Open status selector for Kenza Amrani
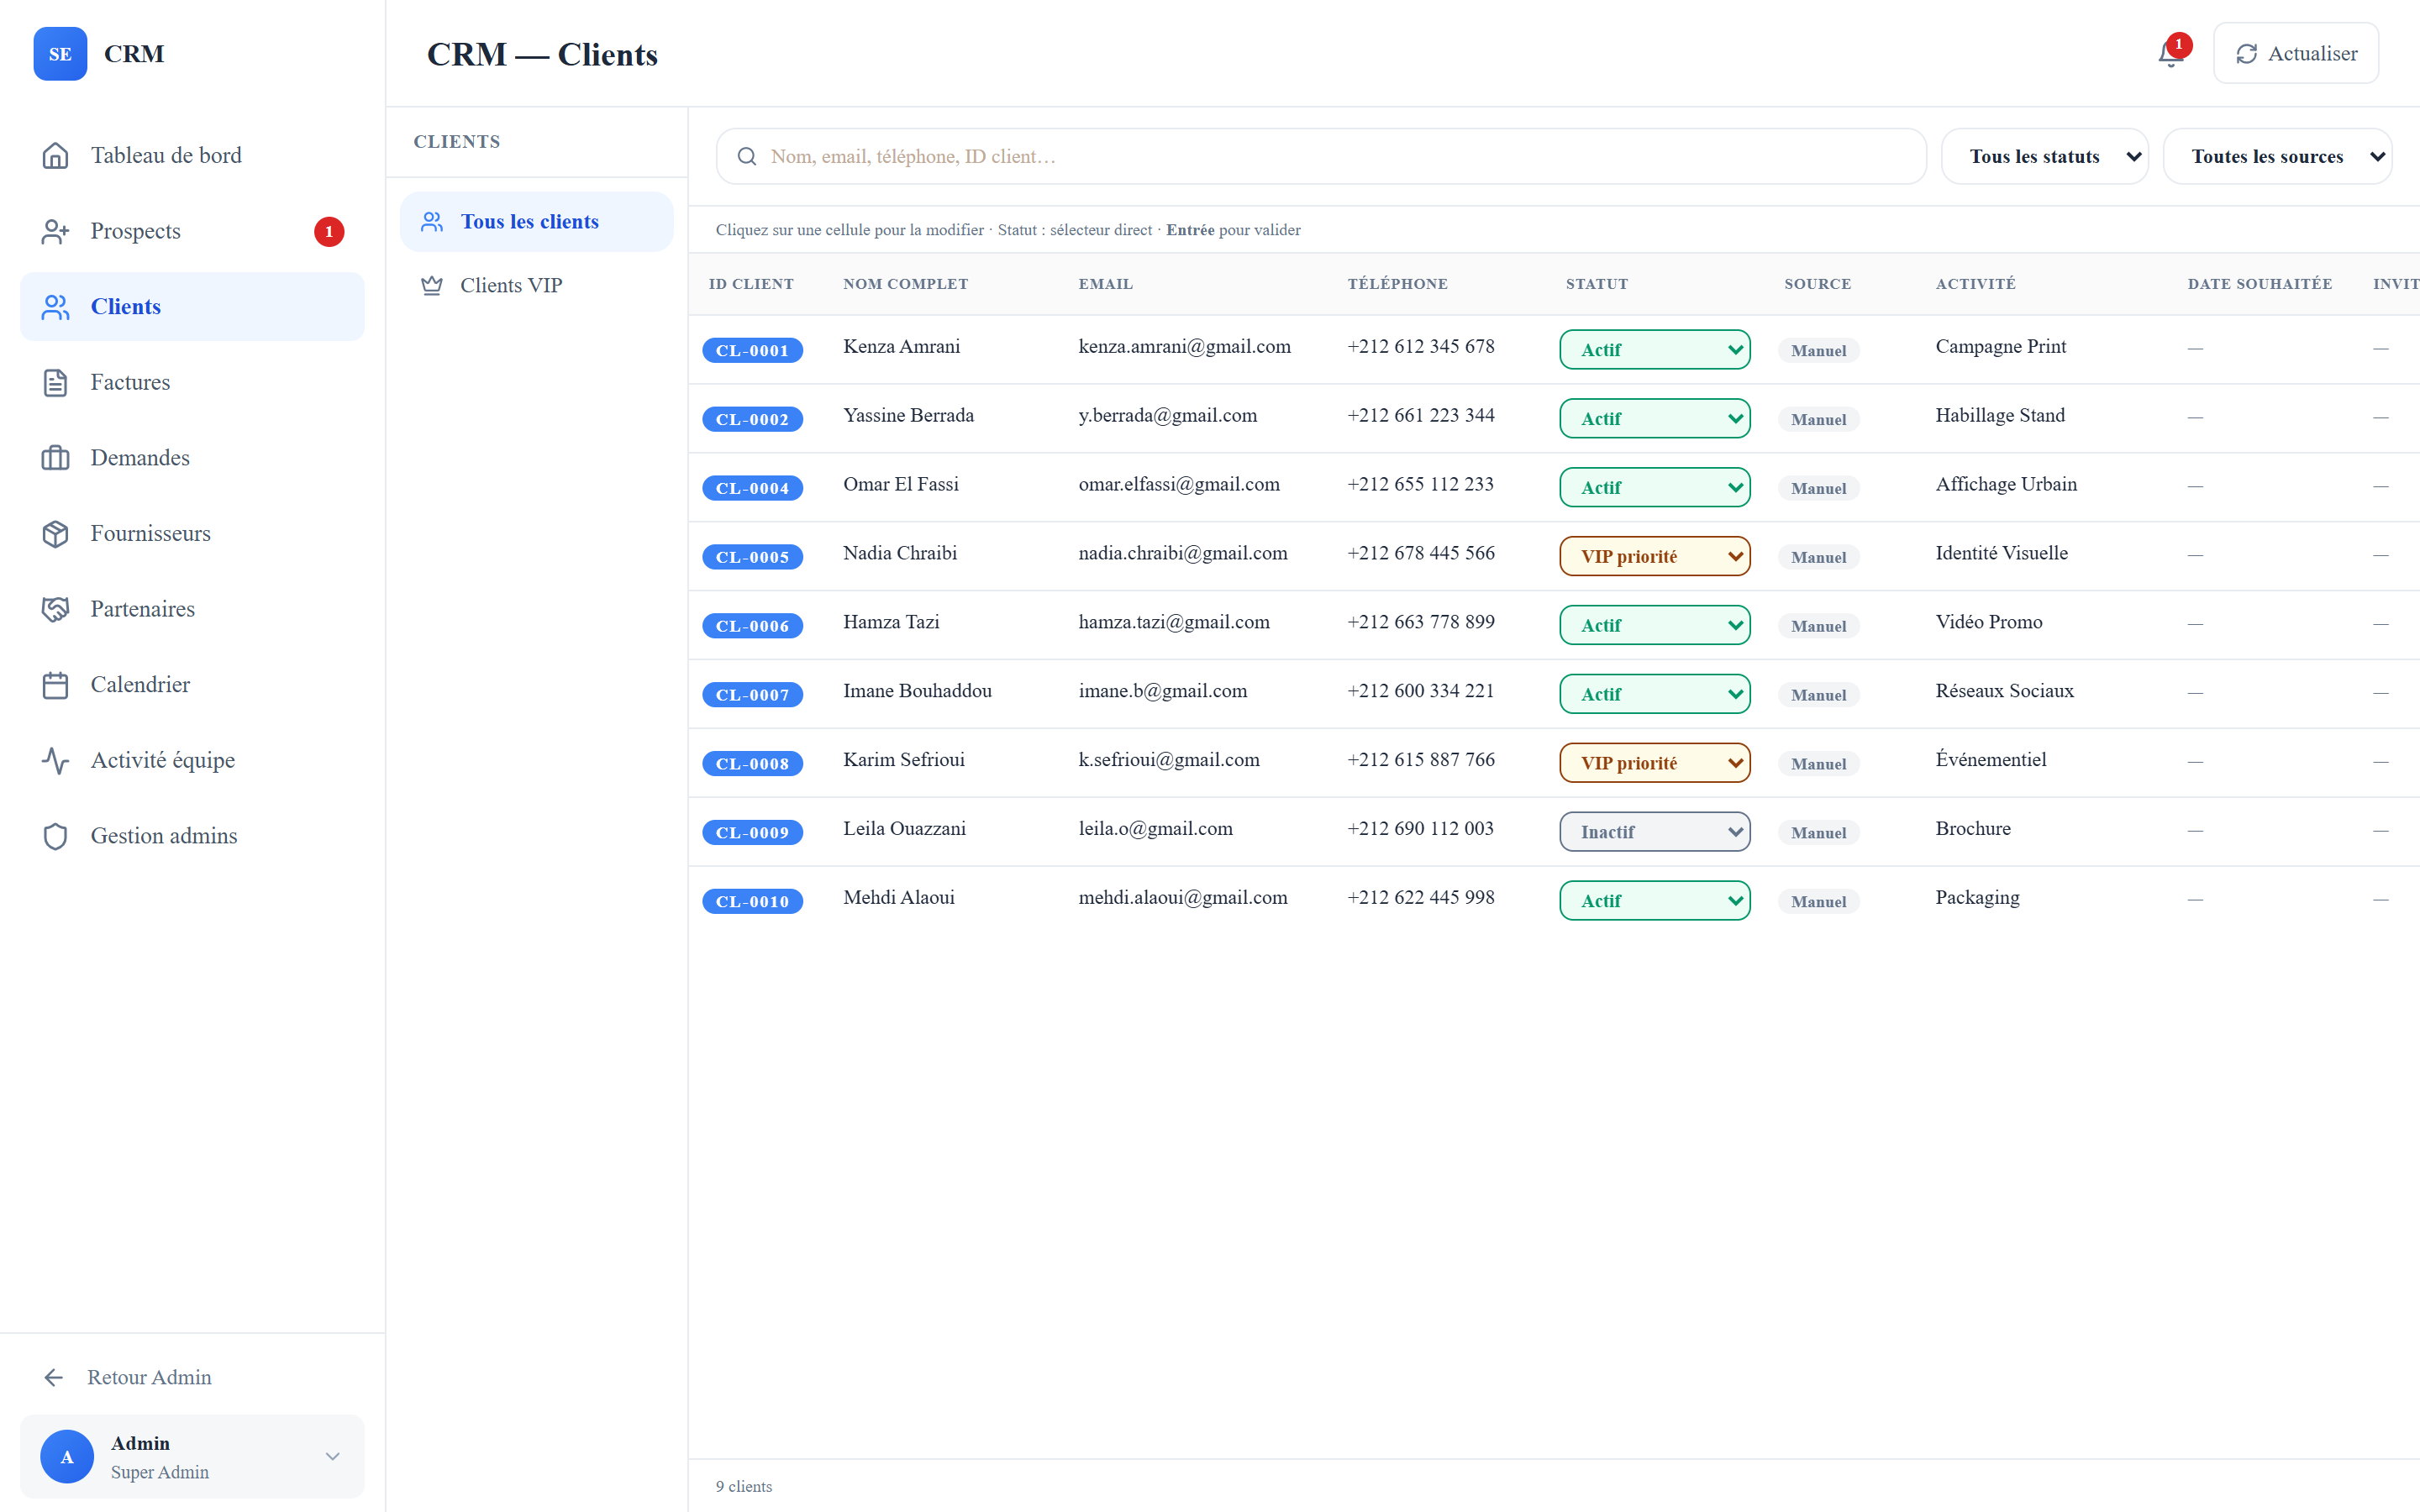Image resolution: width=2420 pixels, height=1512 pixels. (1655, 350)
